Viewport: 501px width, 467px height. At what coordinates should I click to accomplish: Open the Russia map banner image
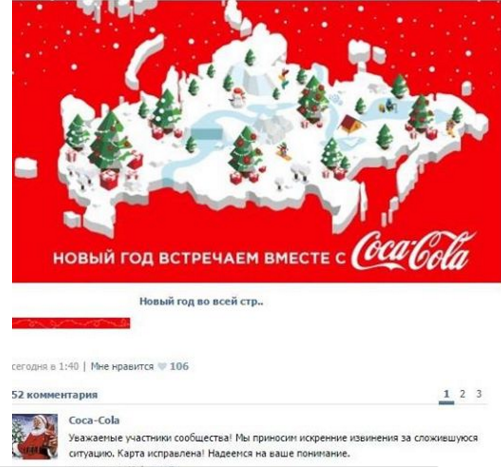pos(256,141)
